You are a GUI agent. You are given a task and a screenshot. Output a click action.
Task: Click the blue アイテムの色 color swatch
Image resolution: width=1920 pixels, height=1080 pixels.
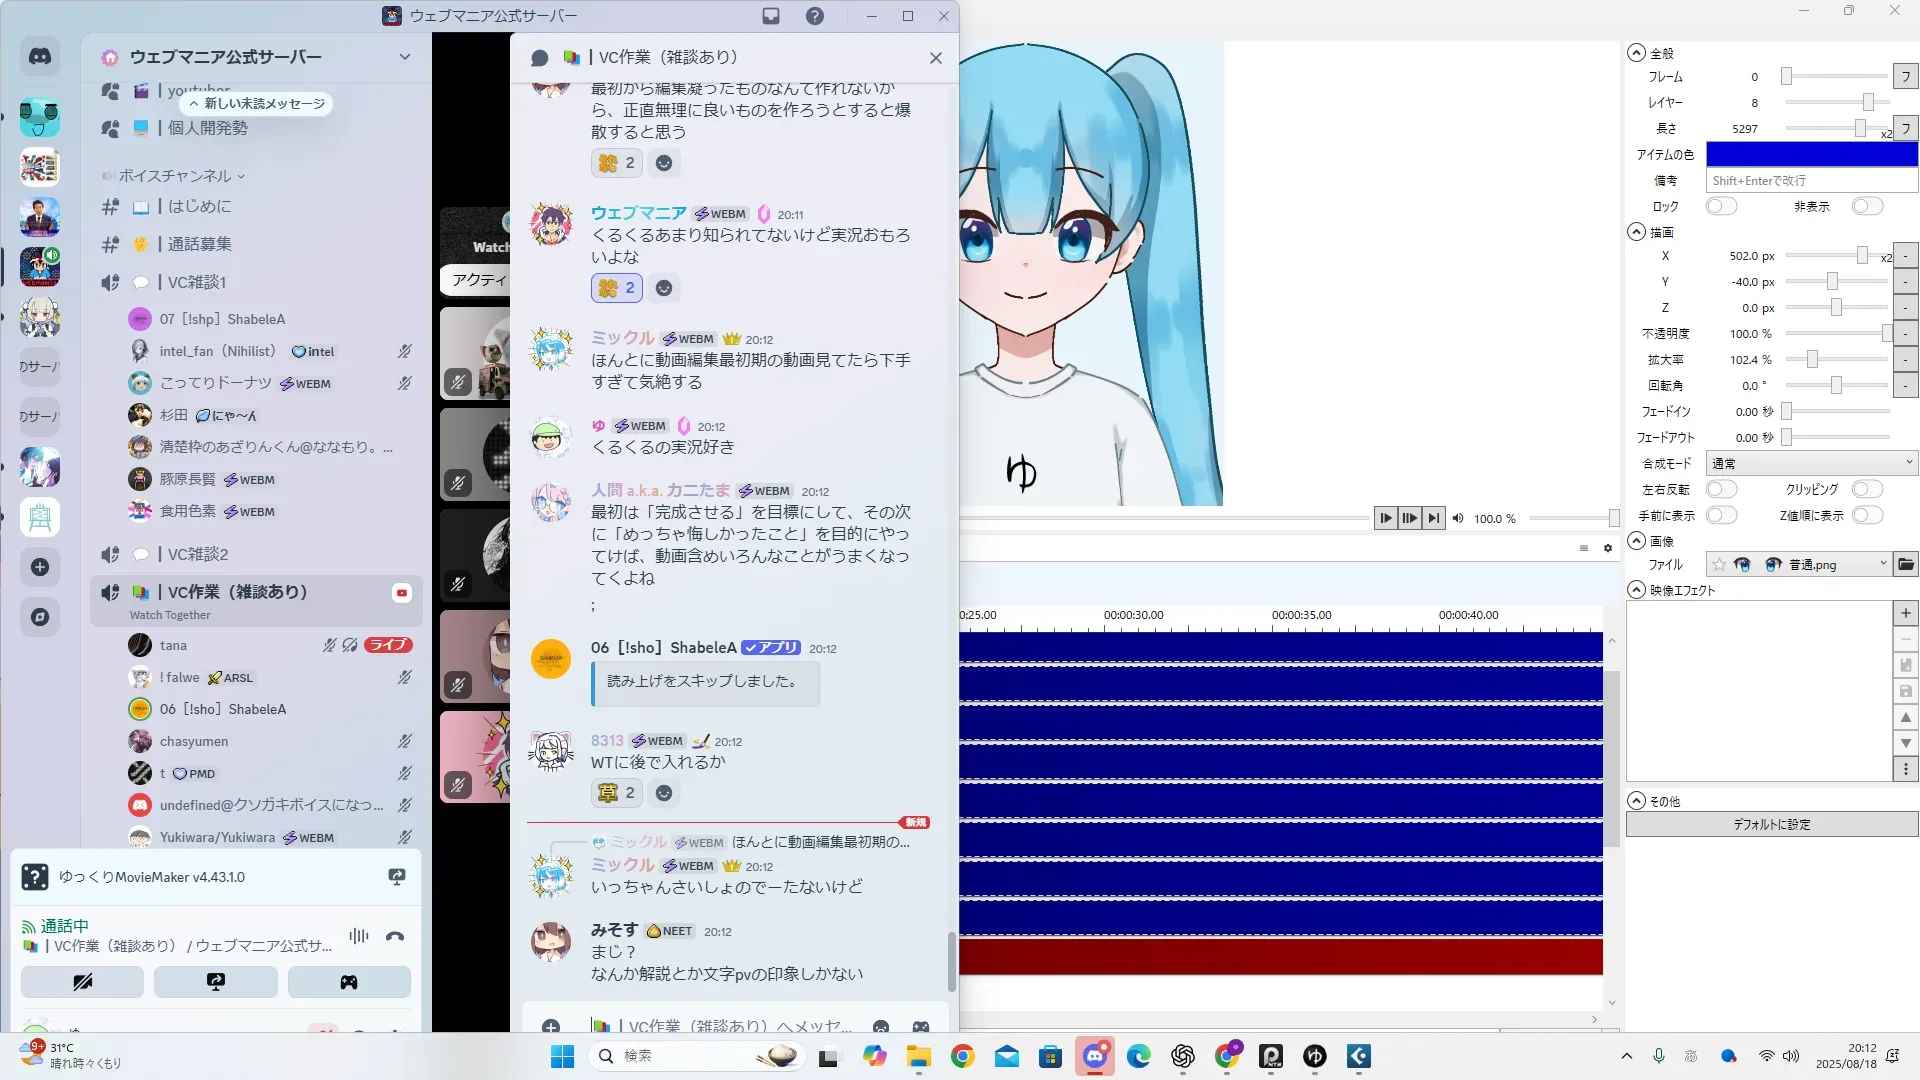coord(1811,155)
